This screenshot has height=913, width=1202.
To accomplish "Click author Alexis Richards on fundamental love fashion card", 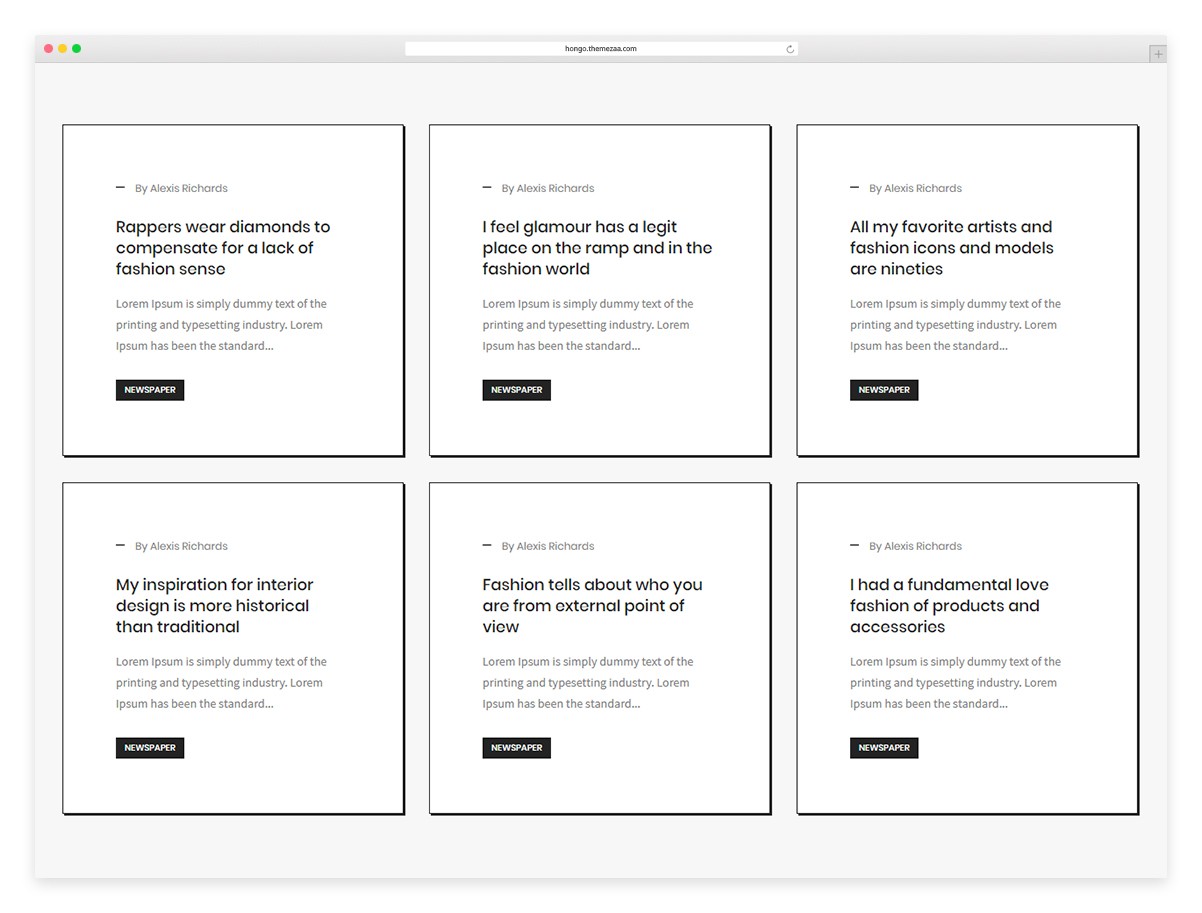I will [x=923, y=546].
